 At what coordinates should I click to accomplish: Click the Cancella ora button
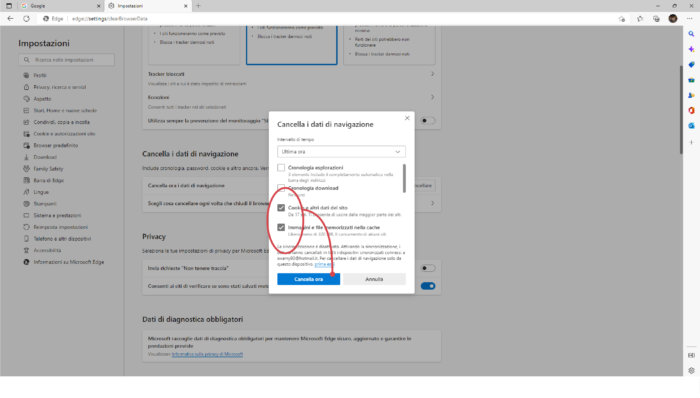click(x=308, y=279)
